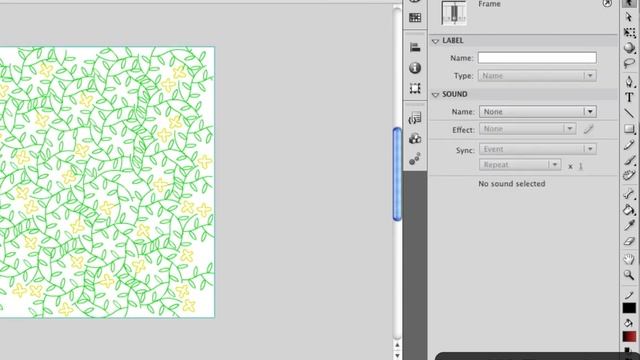
Task: Click the label Name input field
Action: 537,58
